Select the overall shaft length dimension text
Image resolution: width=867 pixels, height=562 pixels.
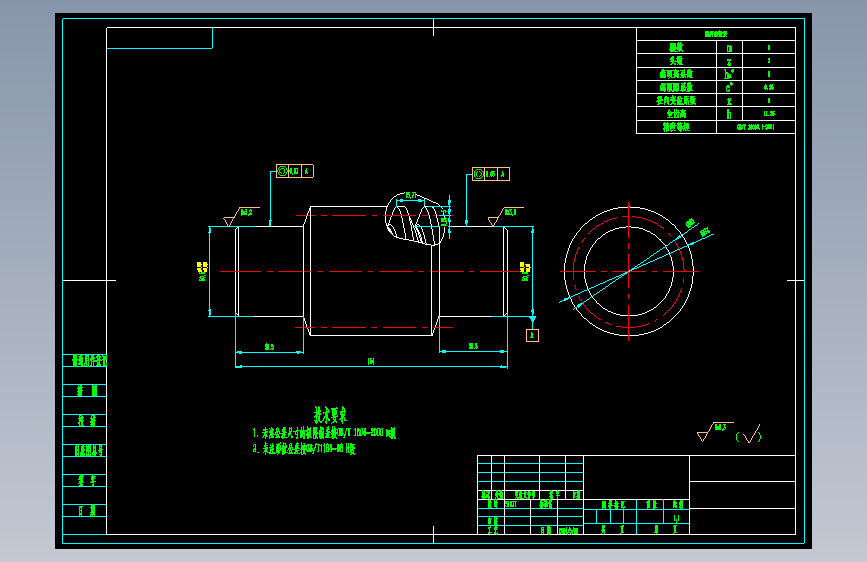pyautogui.click(x=371, y=361)
